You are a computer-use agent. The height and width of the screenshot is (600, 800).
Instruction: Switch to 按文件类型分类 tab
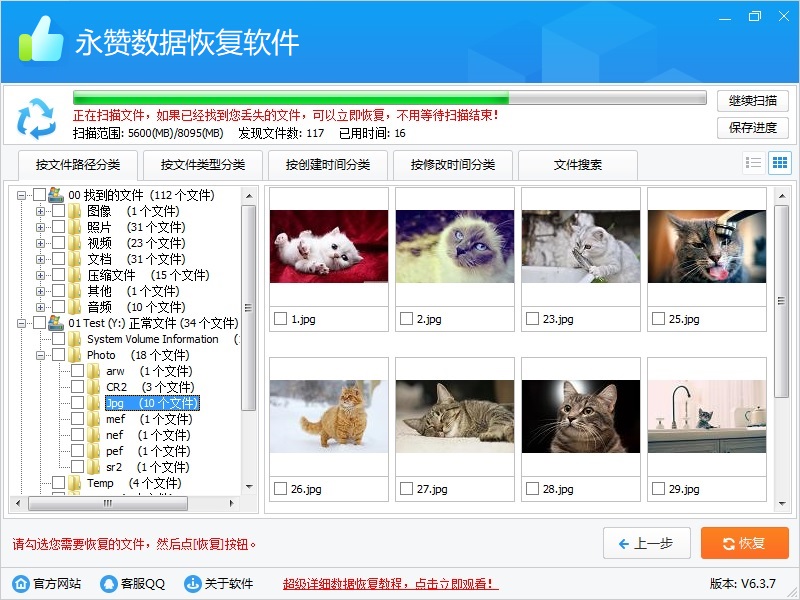point(203,165)
